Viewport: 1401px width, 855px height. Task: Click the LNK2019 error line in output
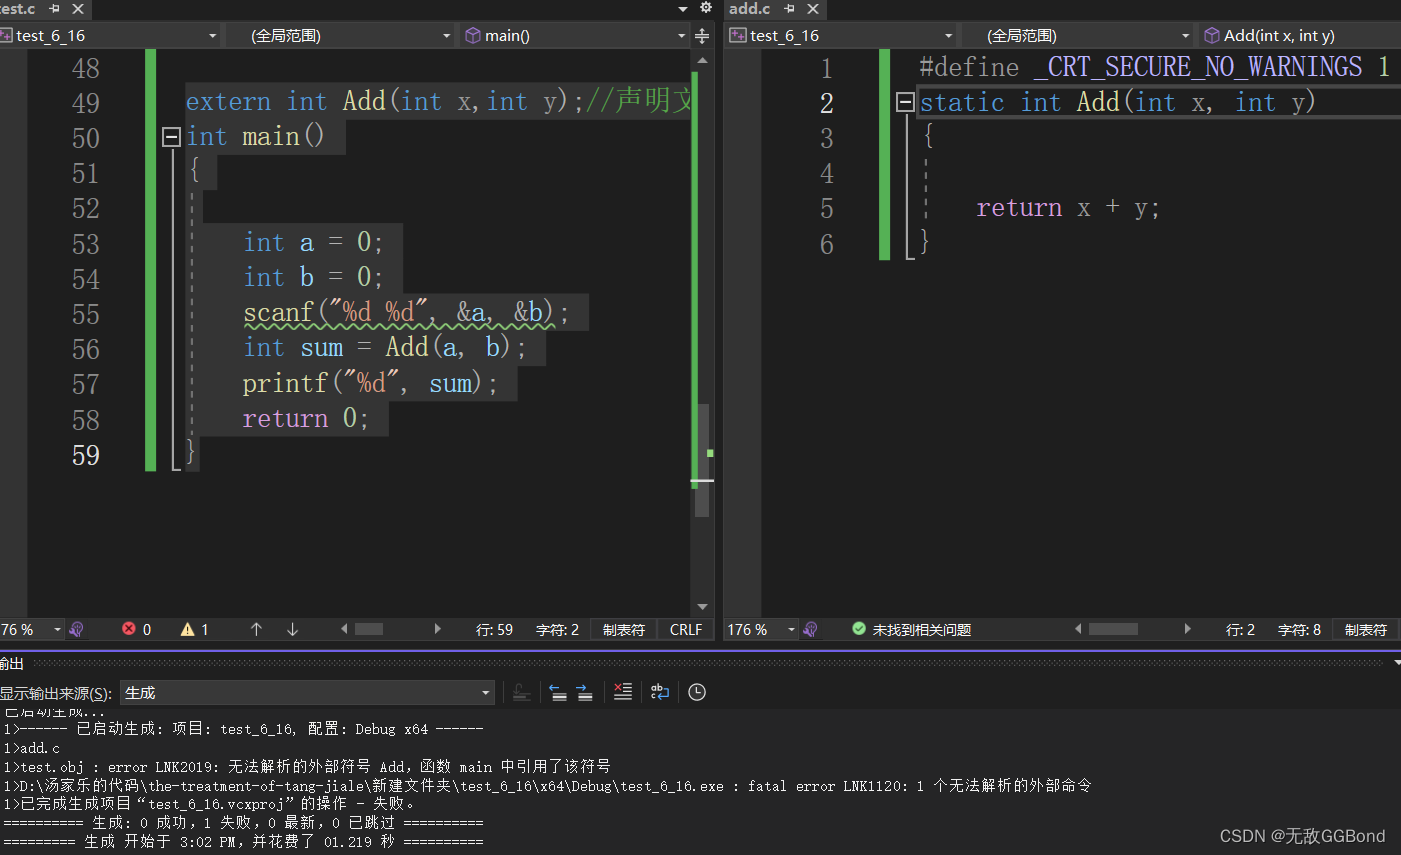[307, 766]
